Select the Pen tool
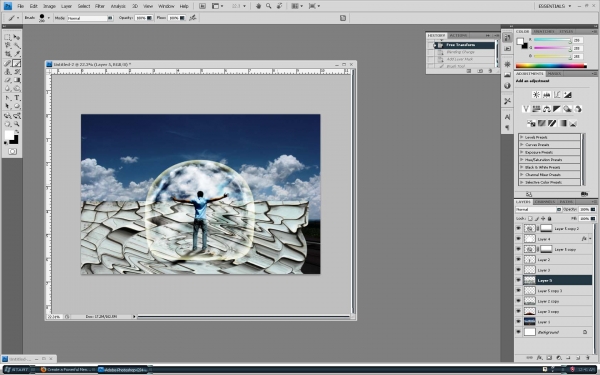Screen dimensions: 600x375 tap(7, 98)
